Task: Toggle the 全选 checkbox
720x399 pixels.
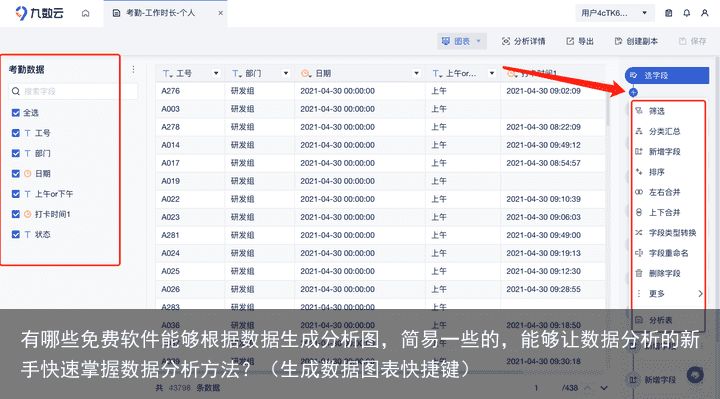Action: (16, 112)
